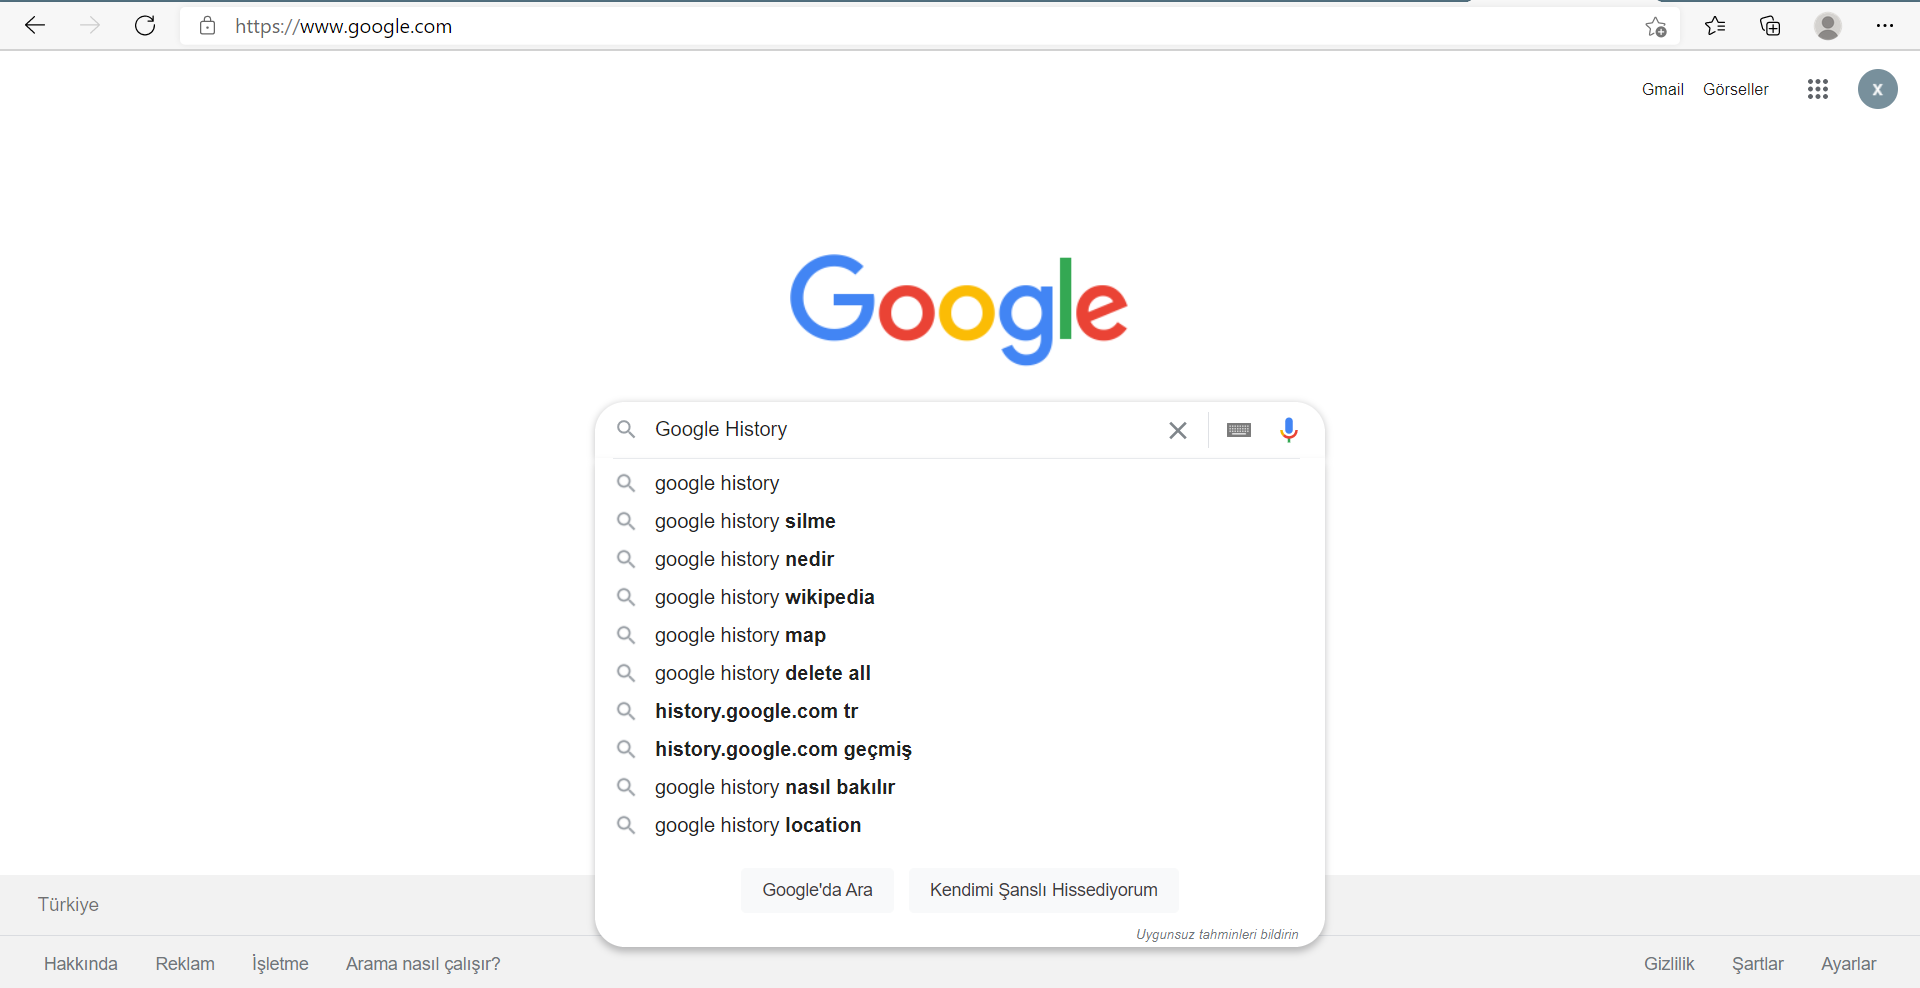Open browser profile avatar in toolbar
This screenshot has height=988, width=1920.
click(x=1827, y=26)
